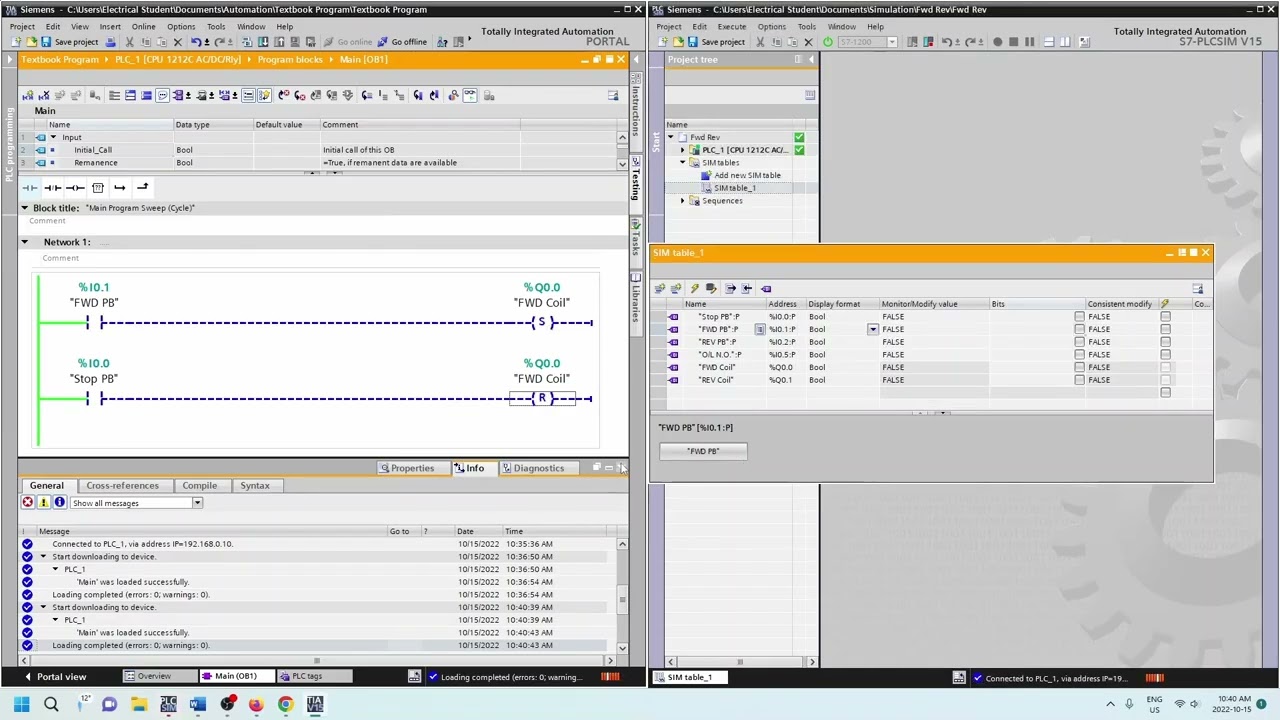Collapse SIM tables node in project tree

683,163
